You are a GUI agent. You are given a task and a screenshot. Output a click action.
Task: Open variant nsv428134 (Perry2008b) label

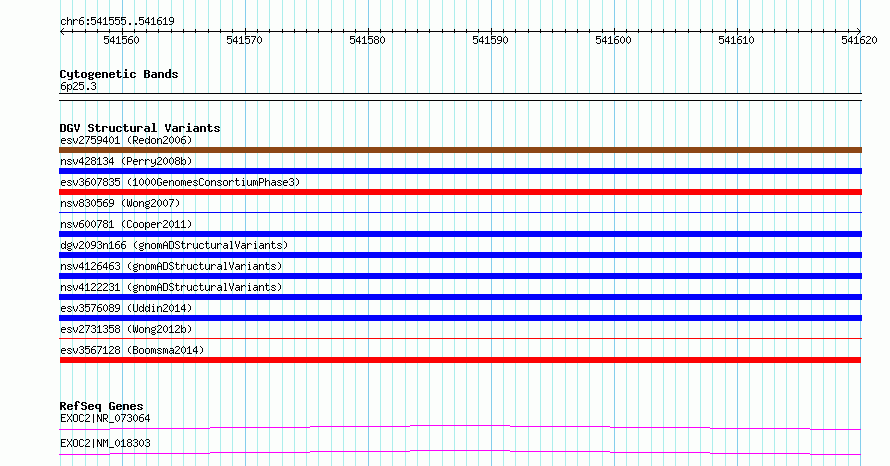[x=126, y=161]
